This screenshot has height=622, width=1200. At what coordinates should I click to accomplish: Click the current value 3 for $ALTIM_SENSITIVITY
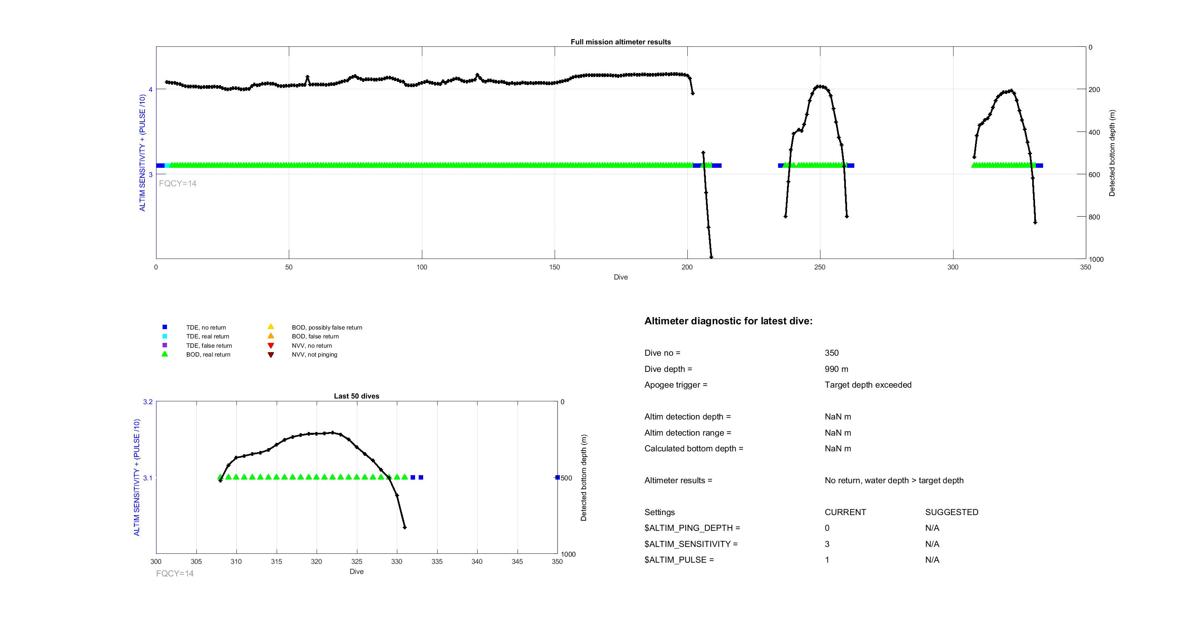click(827, 544)
